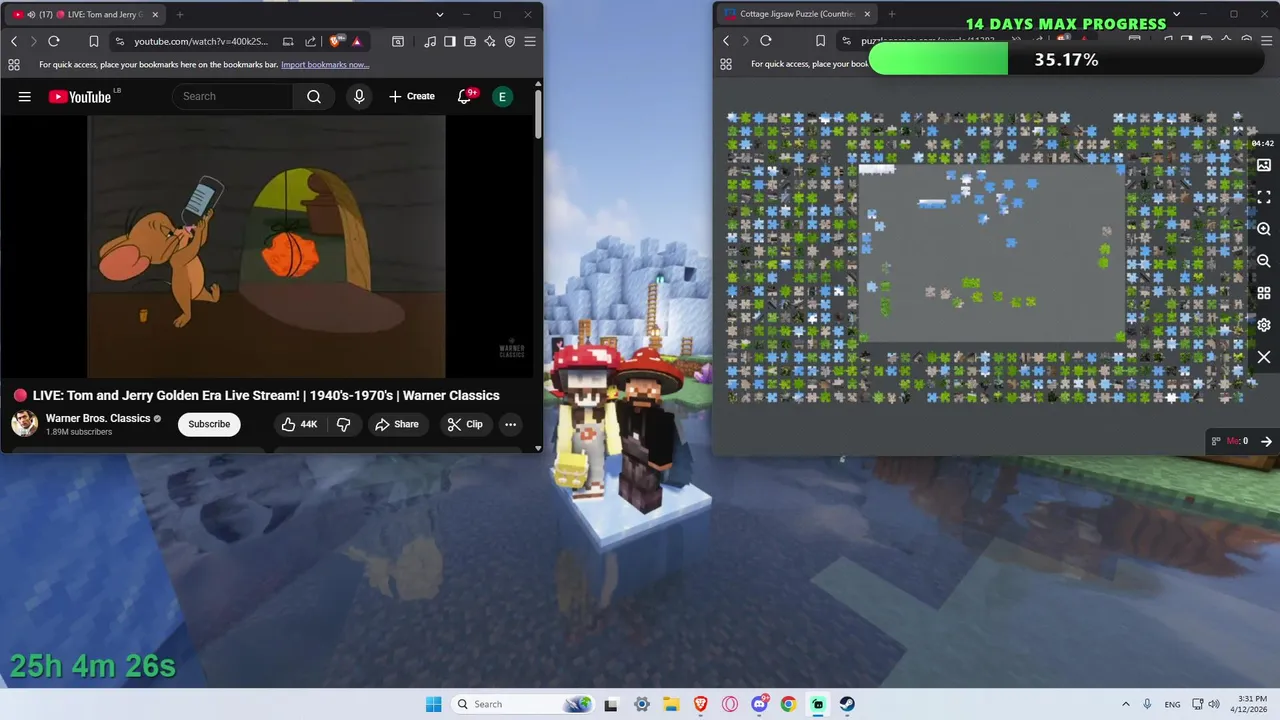Click the Tom and Jerry video player

(x=266, y=247)
